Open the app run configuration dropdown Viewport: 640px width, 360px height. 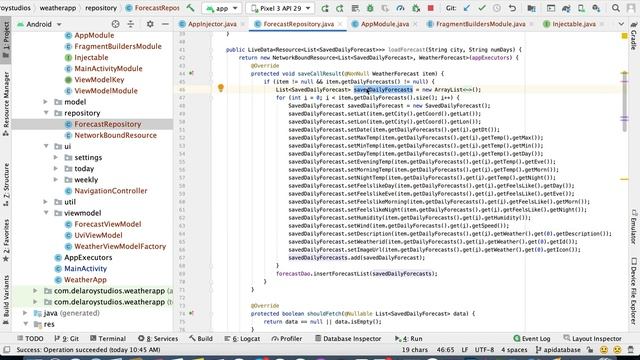[222, 8]
